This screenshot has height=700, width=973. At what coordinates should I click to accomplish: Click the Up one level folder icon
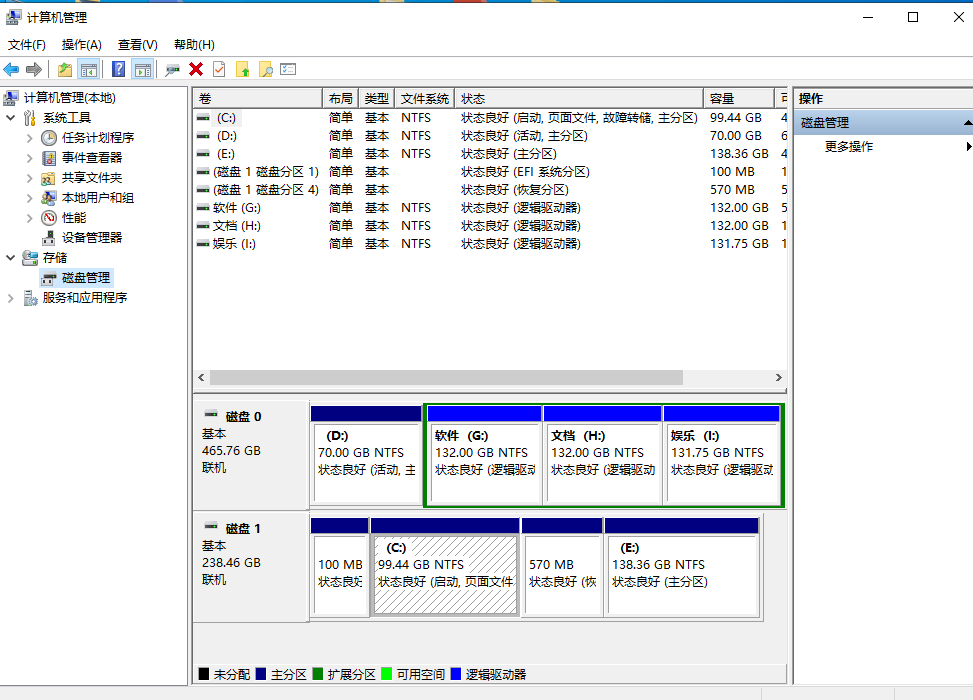pyautogui.click(x=65, y=69)
